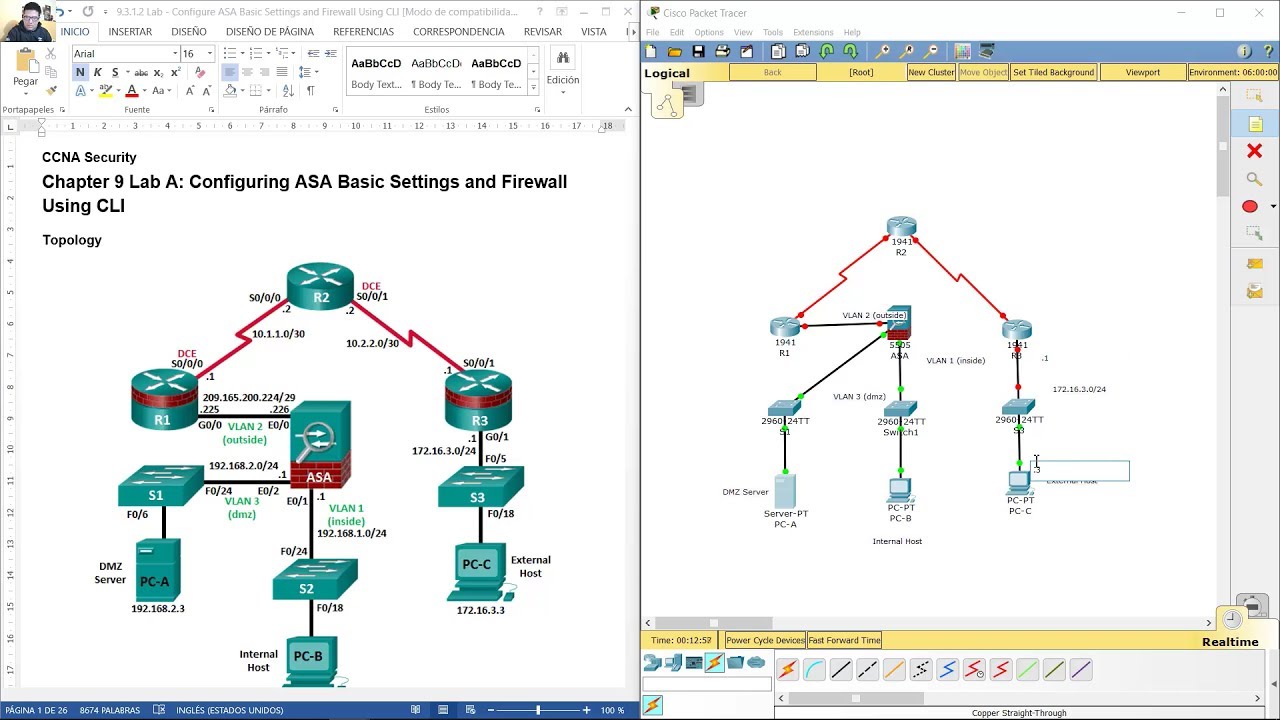The height and width of the screenshot is (720, 1280).
Task: Toggle show paragraph marks ¶
Action: pyautogui.click(x=310, y=90)
